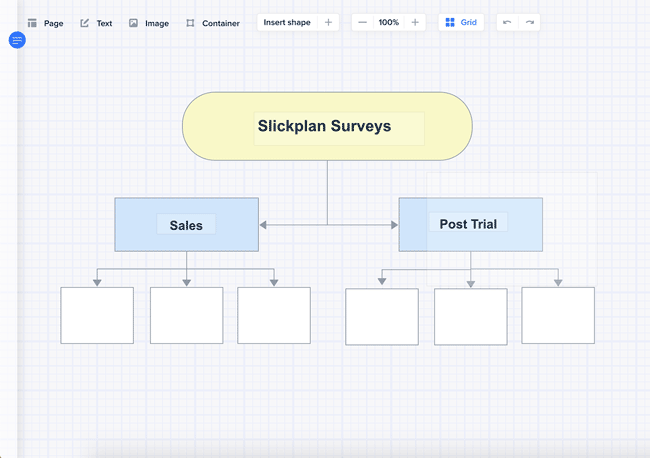Toggle the Grid display

(461, 22)
